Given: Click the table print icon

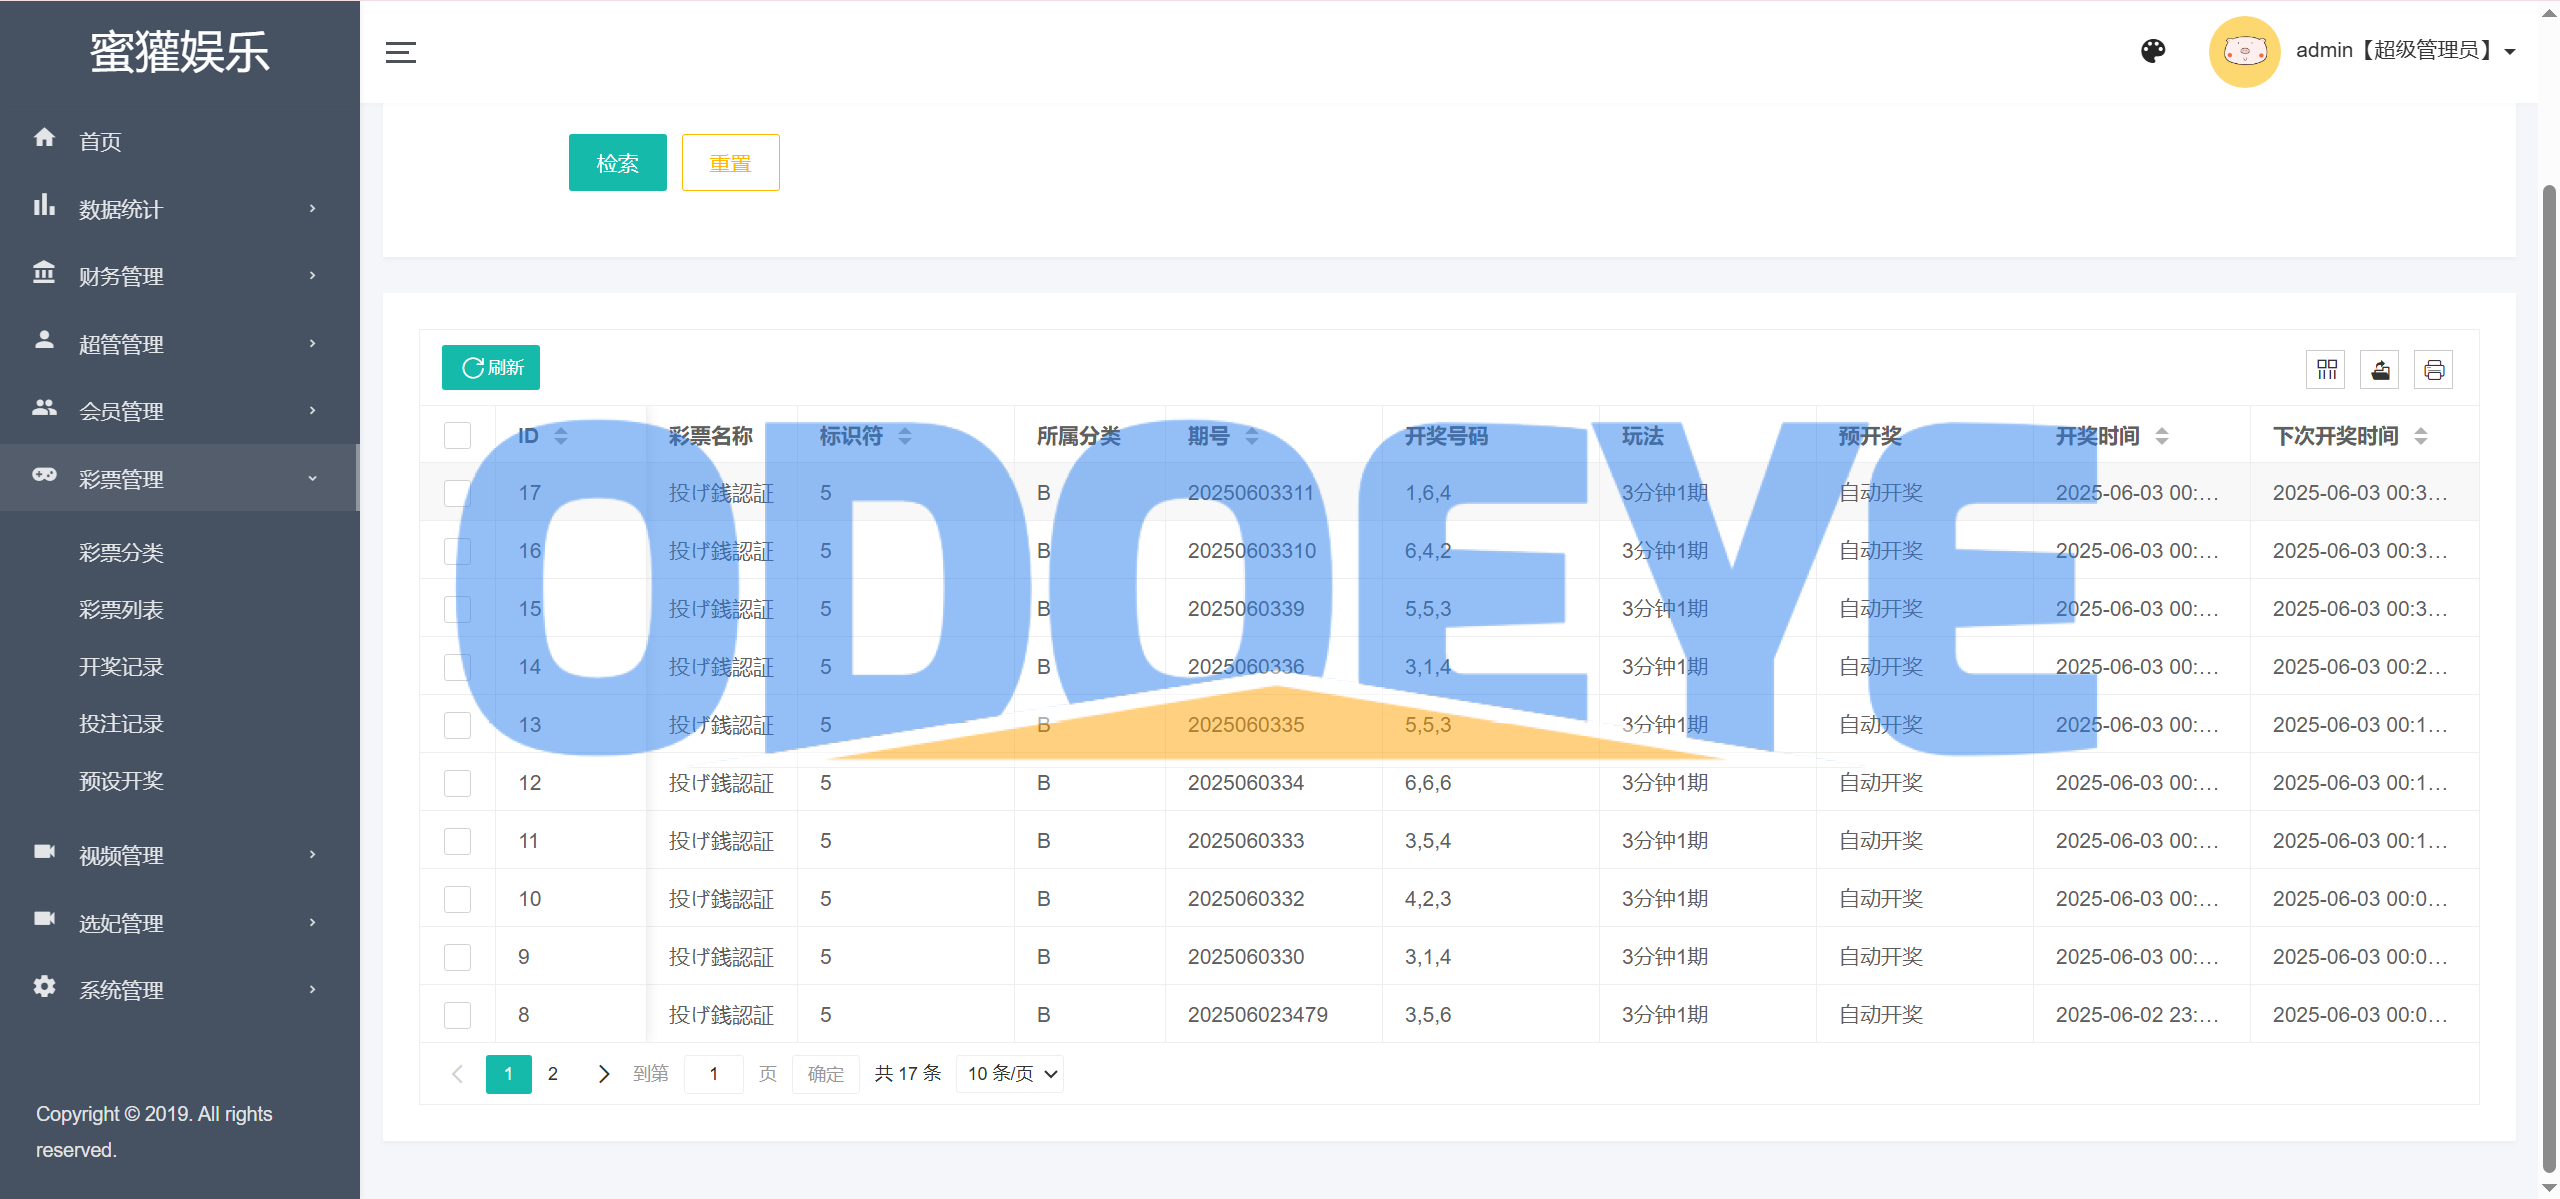Looking at the screenshot, I should pyautogui.click(x=2434, y=370).
